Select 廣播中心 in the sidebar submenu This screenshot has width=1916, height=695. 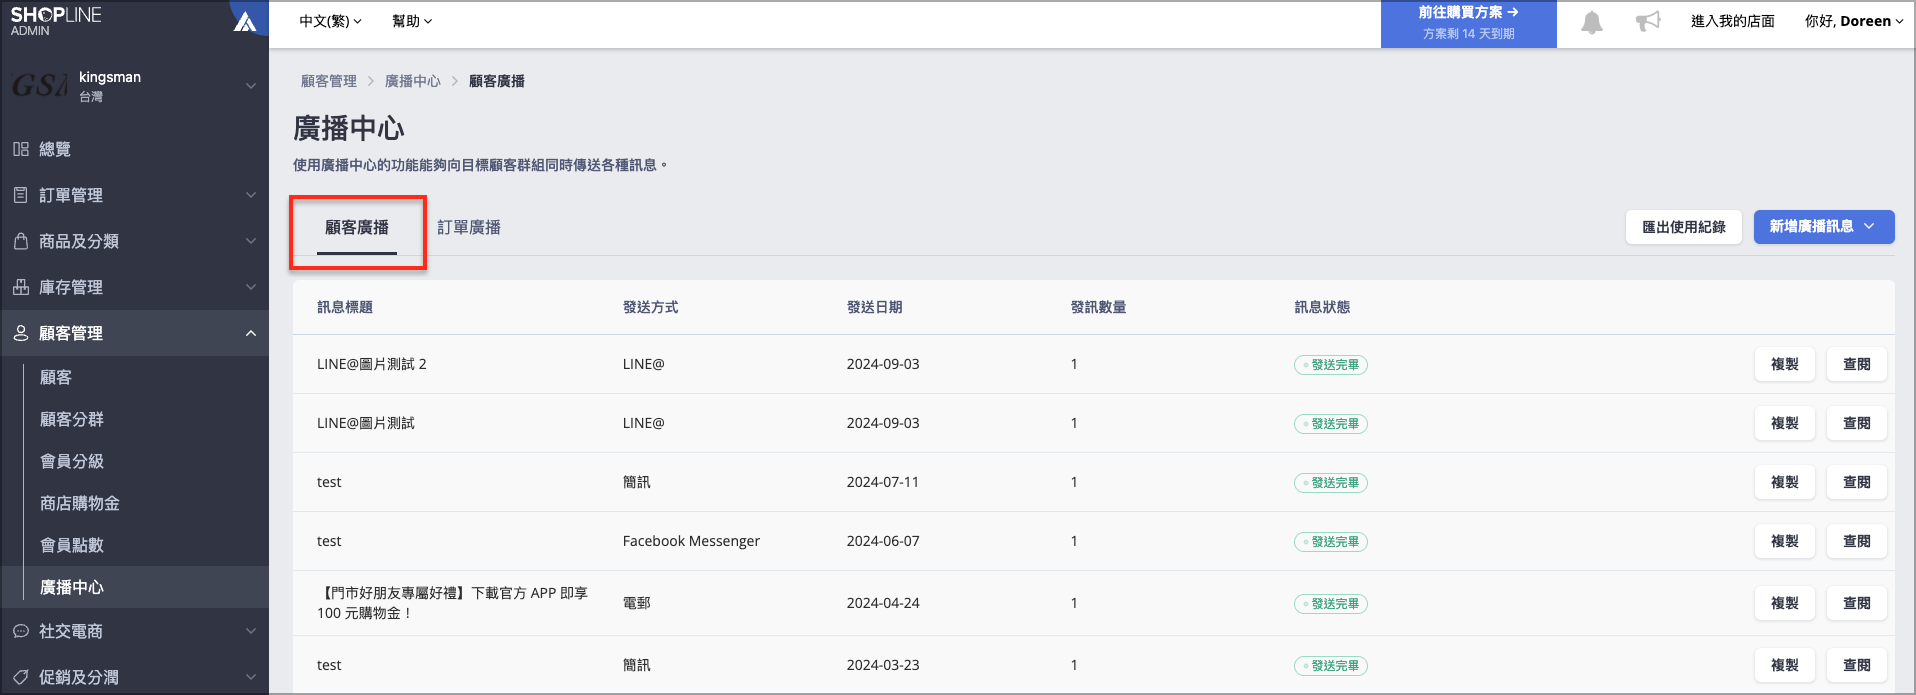tap(72, 587)
